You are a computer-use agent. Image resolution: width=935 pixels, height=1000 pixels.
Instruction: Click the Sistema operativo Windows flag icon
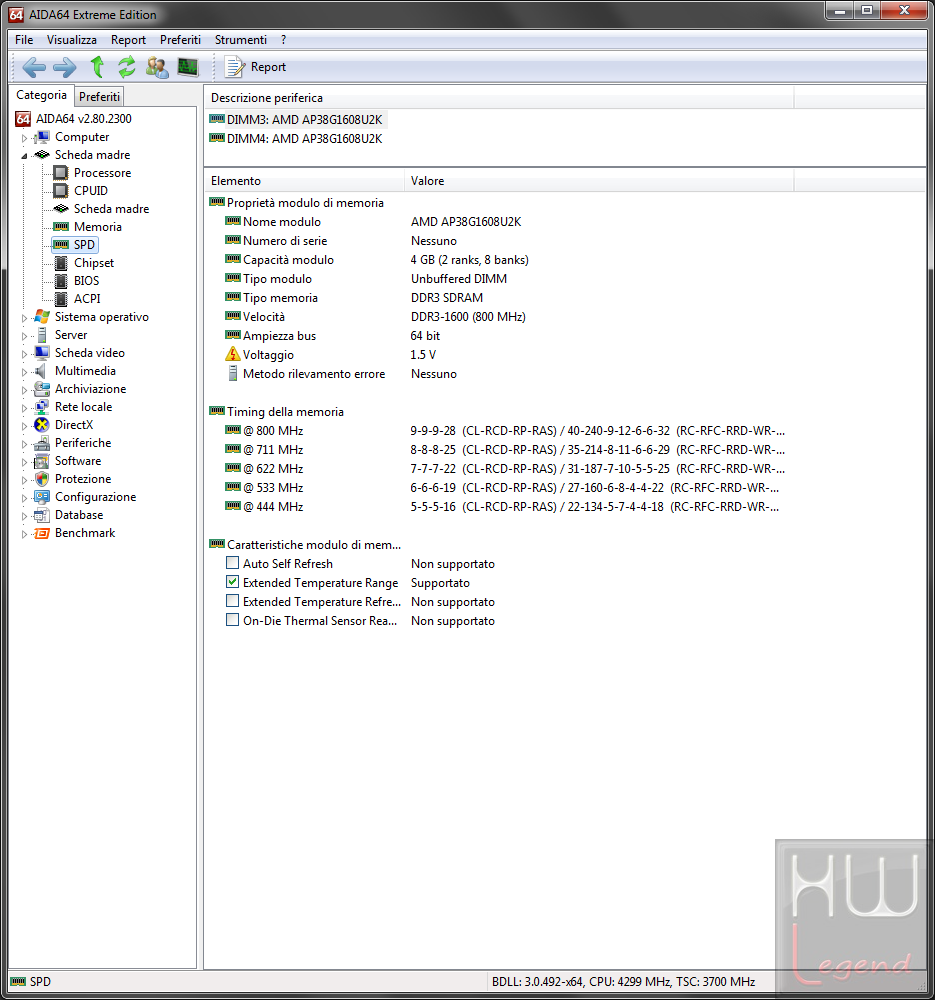click(42, 316)
